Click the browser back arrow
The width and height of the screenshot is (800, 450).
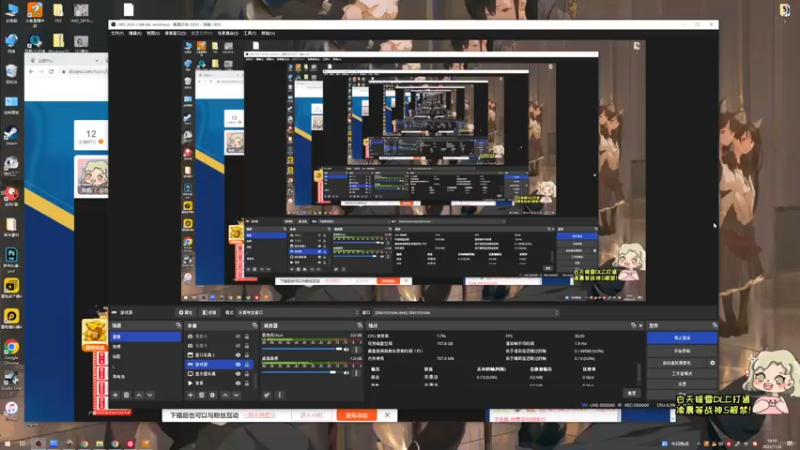(32, 71)
